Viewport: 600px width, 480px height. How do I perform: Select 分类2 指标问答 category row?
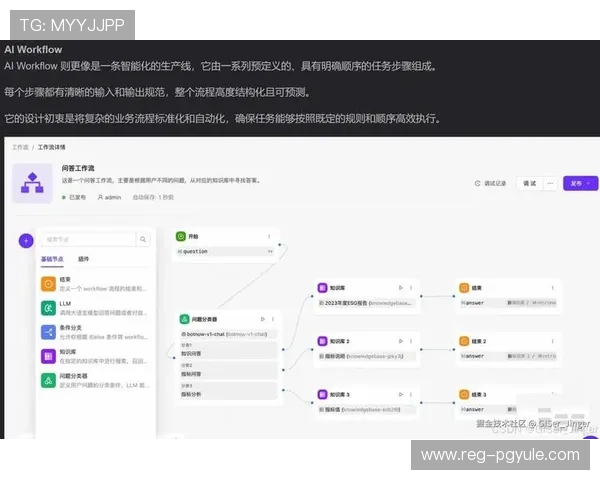tap(228, 371)
